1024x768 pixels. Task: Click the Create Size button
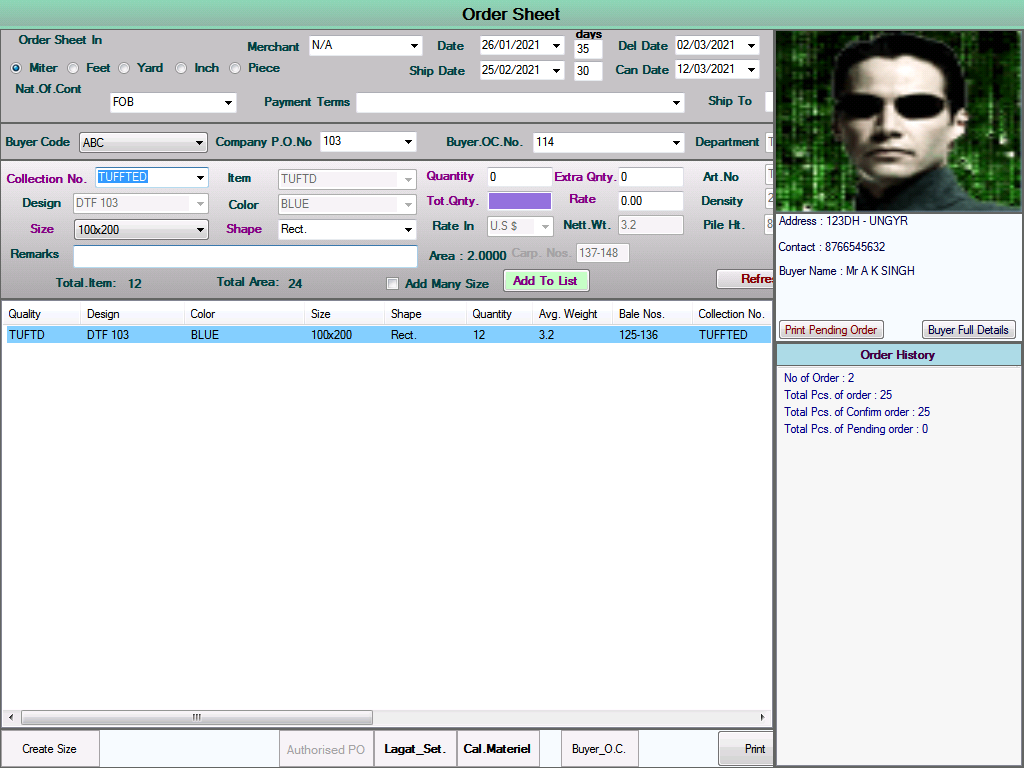coord(50,749)
